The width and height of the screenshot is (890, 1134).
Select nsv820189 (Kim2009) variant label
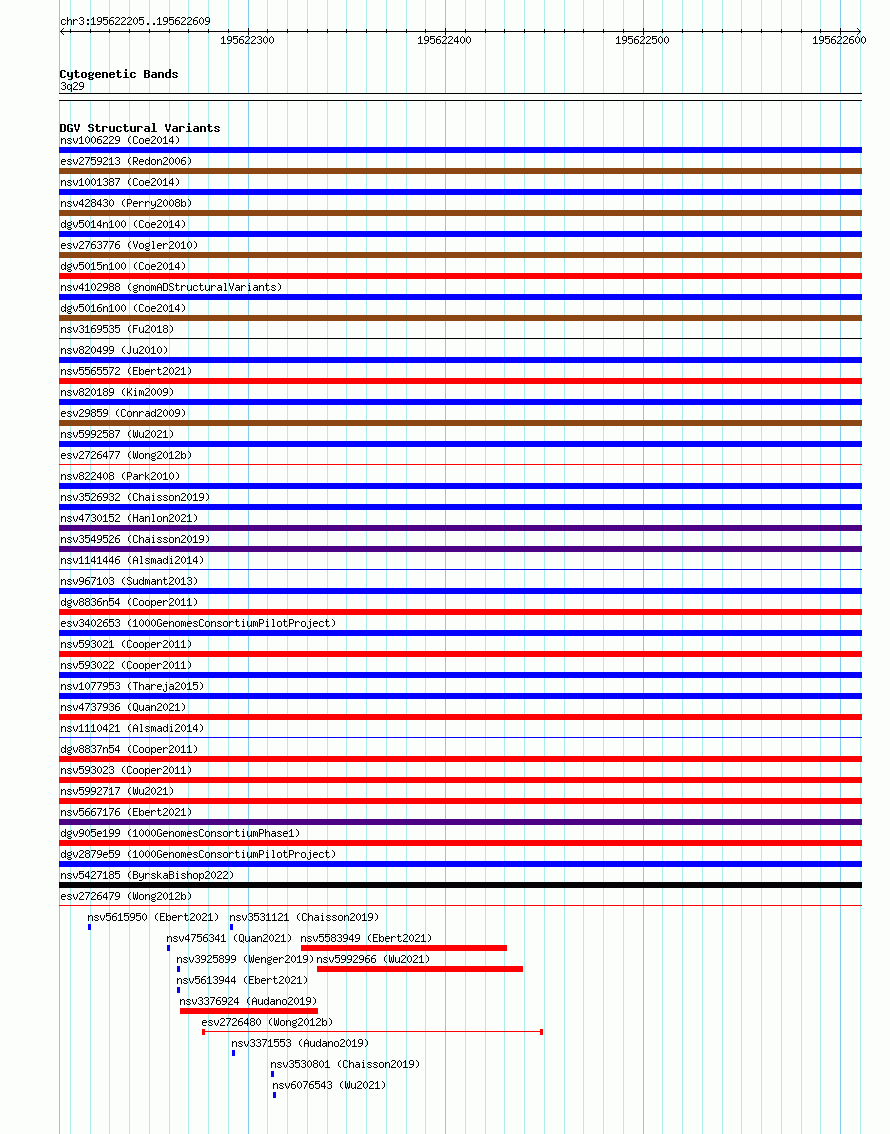click(117, 392)
